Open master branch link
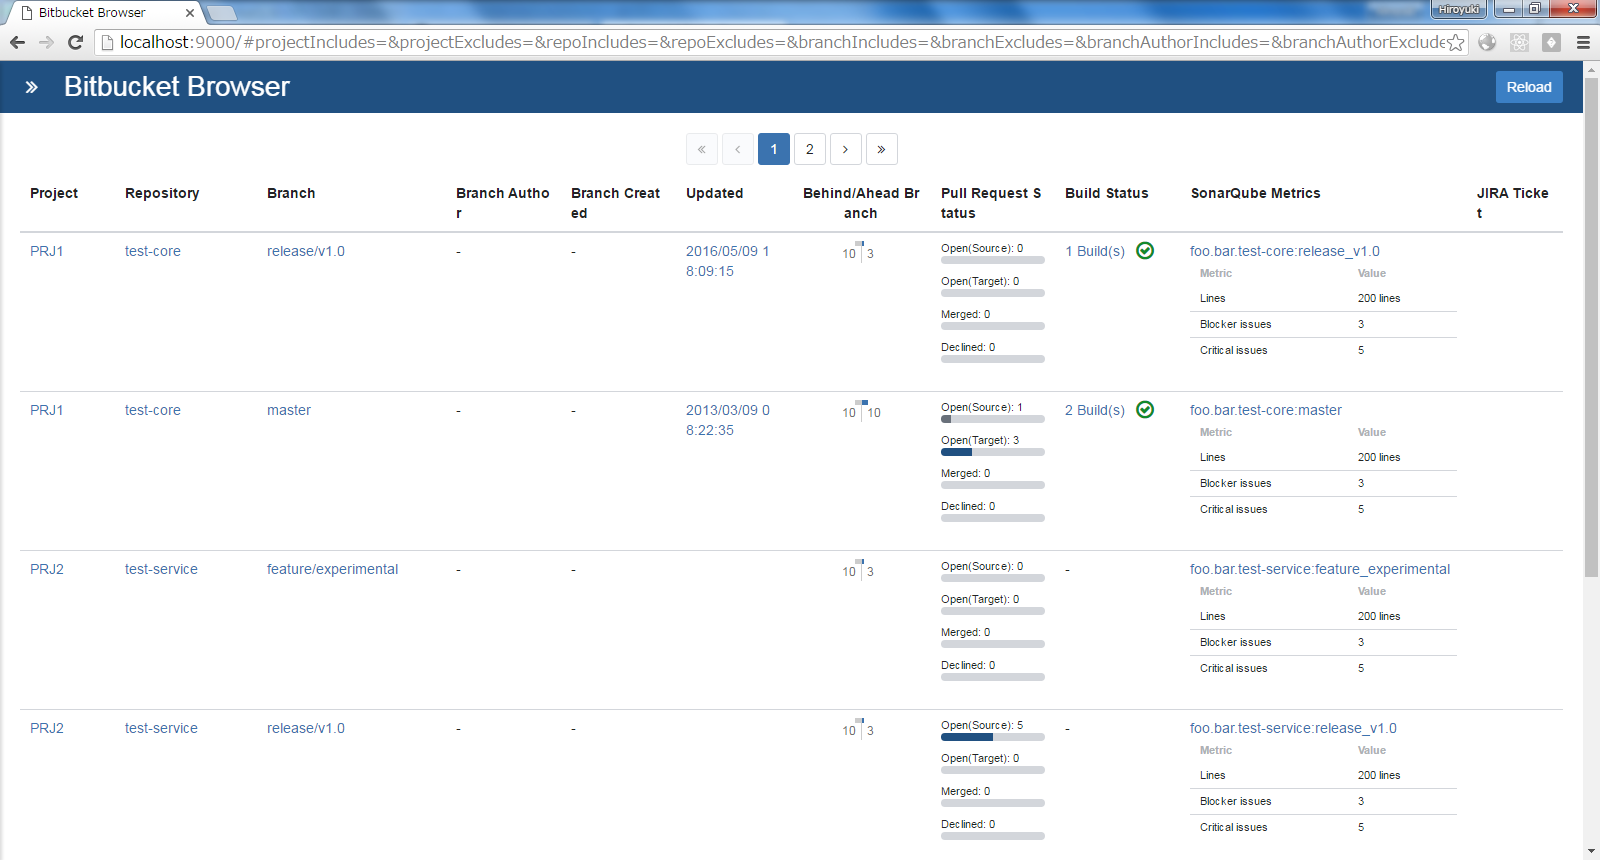This screenshot has width=1600, height=860. click(x=289, y=410)
